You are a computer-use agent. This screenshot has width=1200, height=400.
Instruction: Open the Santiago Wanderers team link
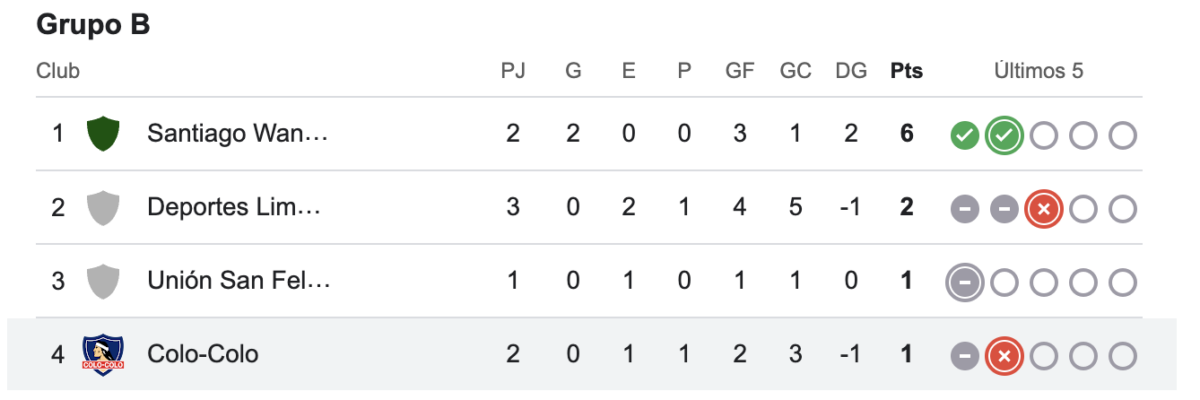[x=237, y=134]
